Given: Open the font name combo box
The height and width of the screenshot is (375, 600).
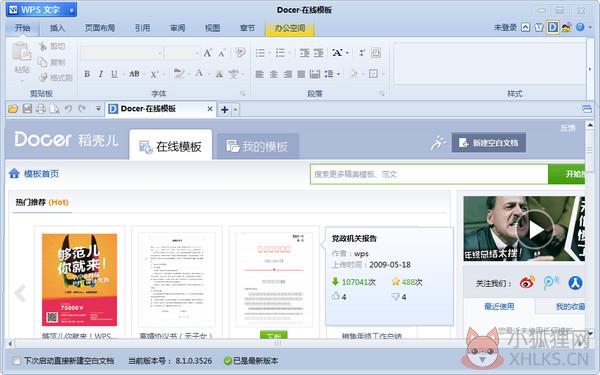Looking at the screenshot, I should coord(121,53).
